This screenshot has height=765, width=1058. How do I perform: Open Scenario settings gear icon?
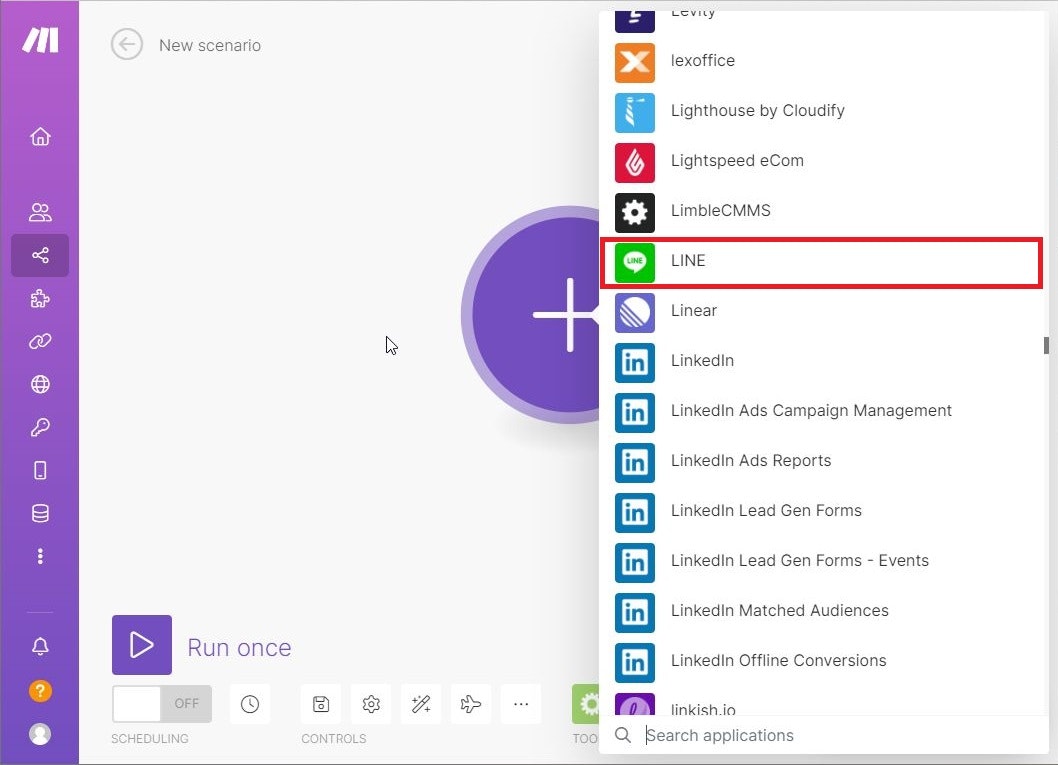click(x=371, y=704)
